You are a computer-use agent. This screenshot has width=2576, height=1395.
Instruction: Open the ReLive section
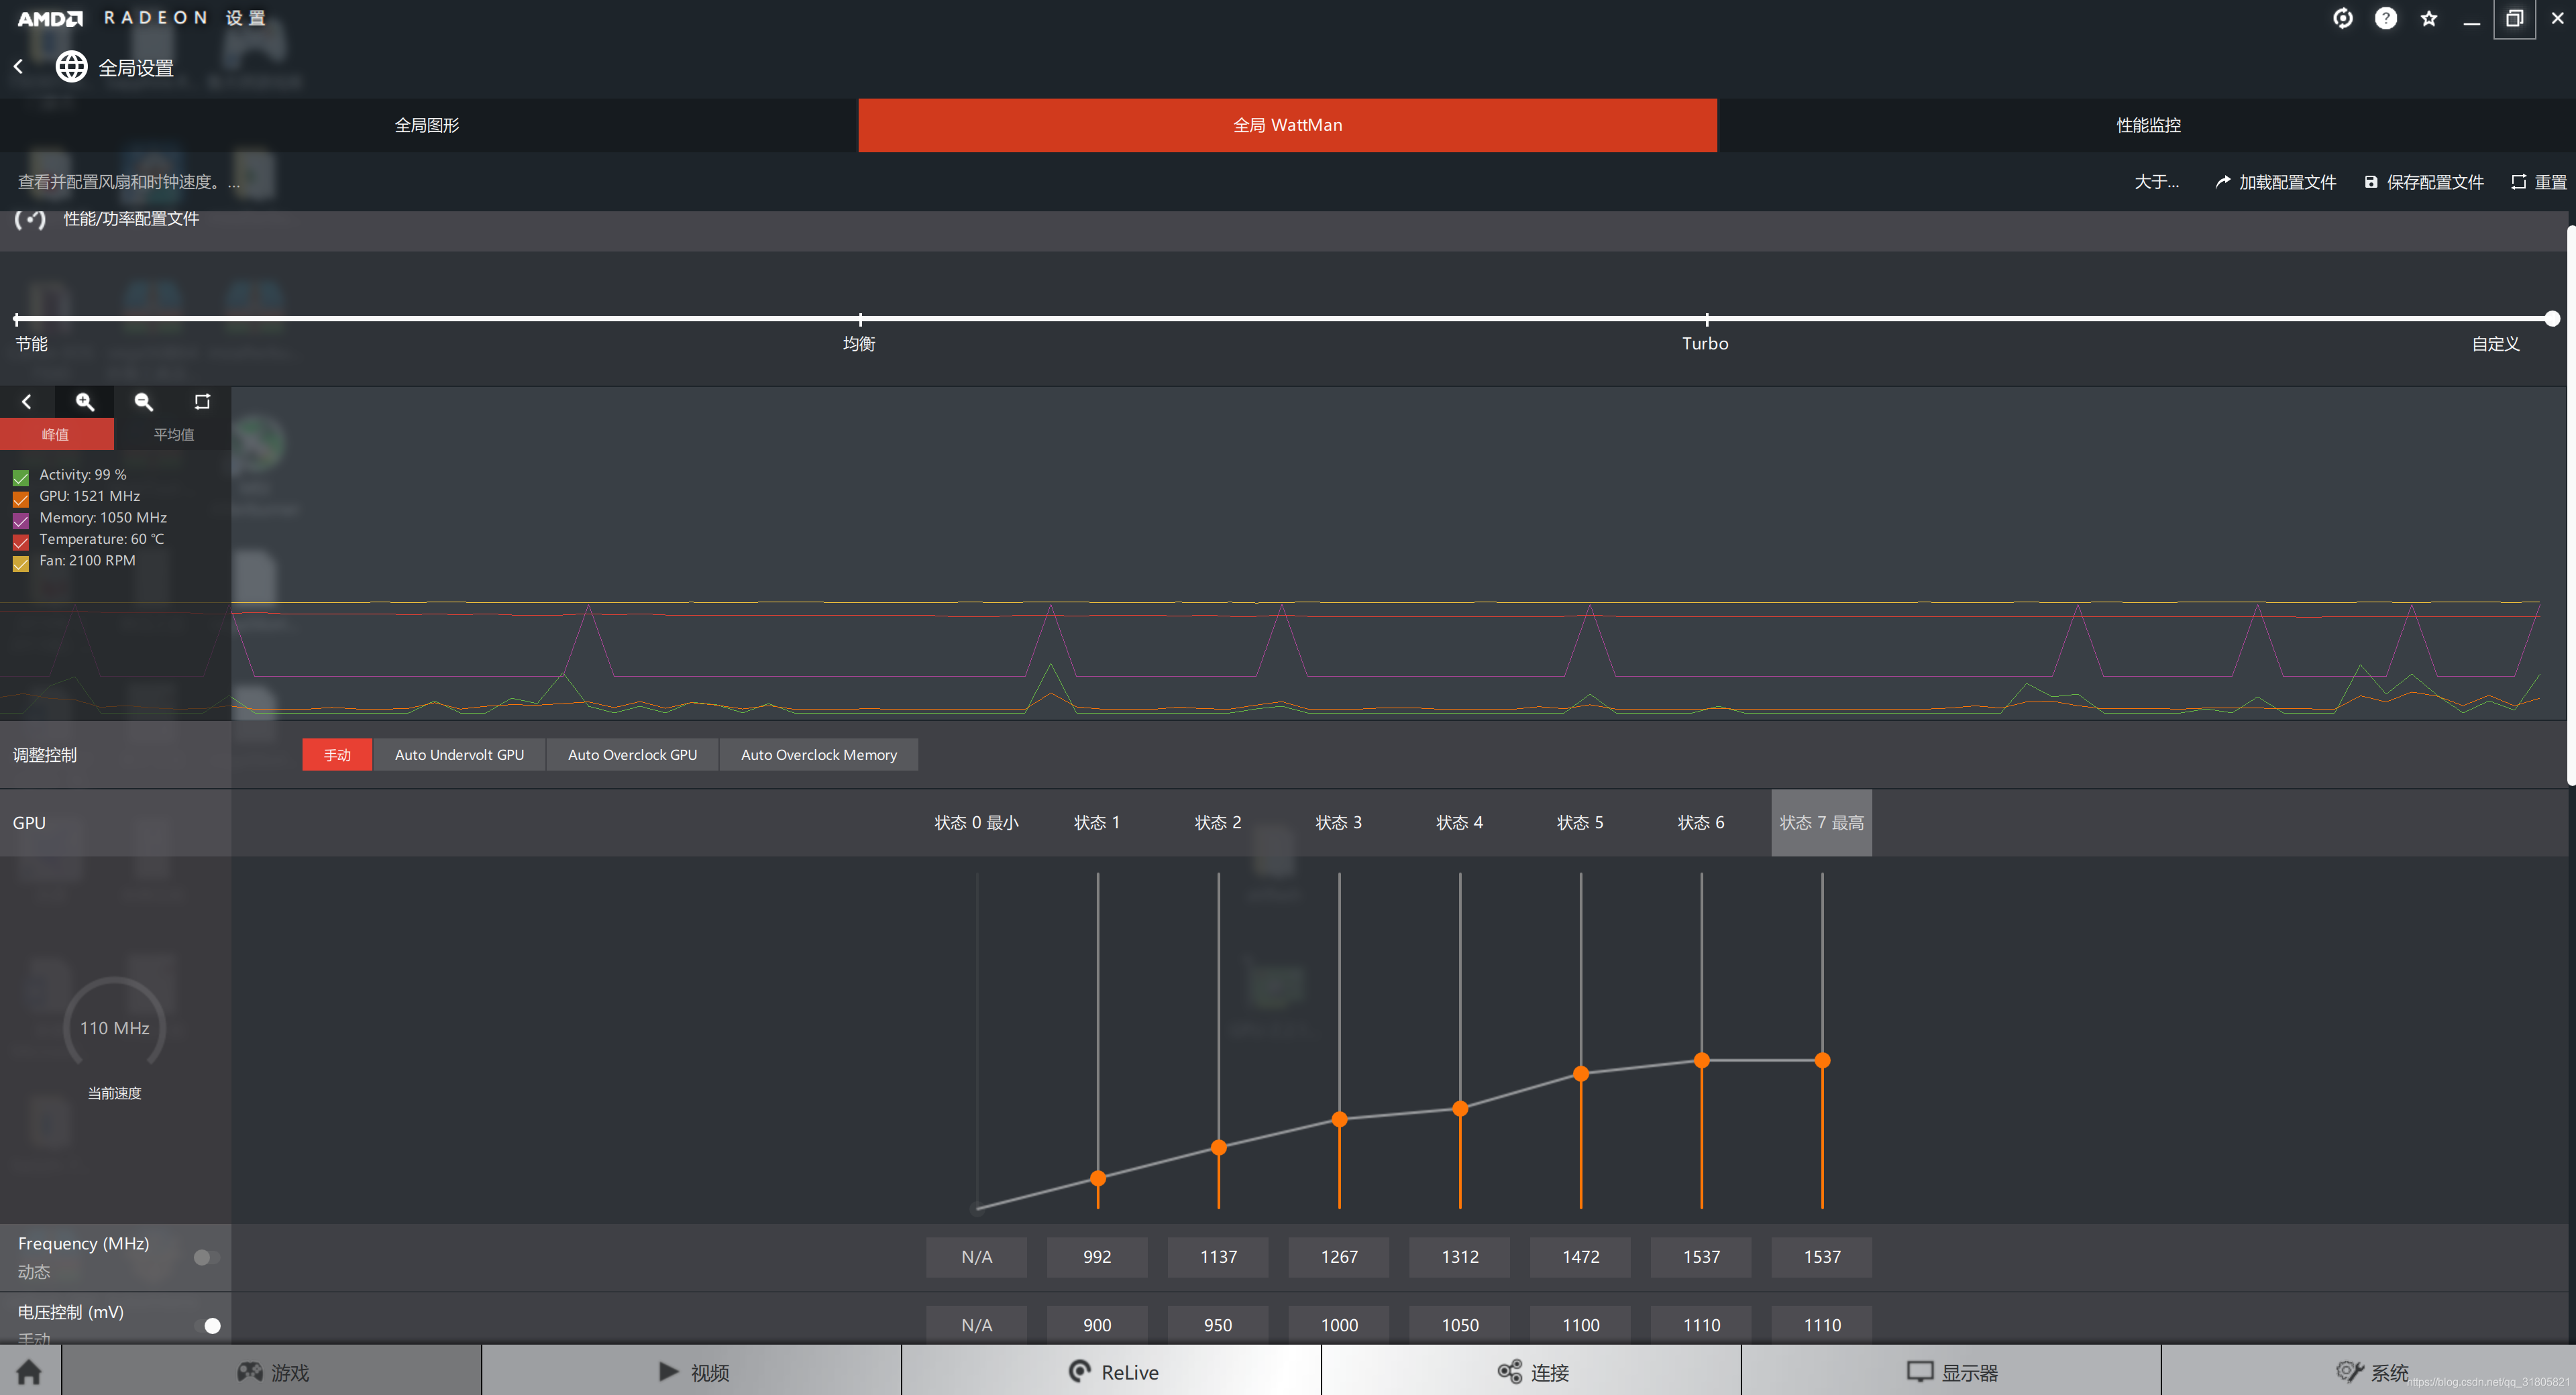1112,1371
